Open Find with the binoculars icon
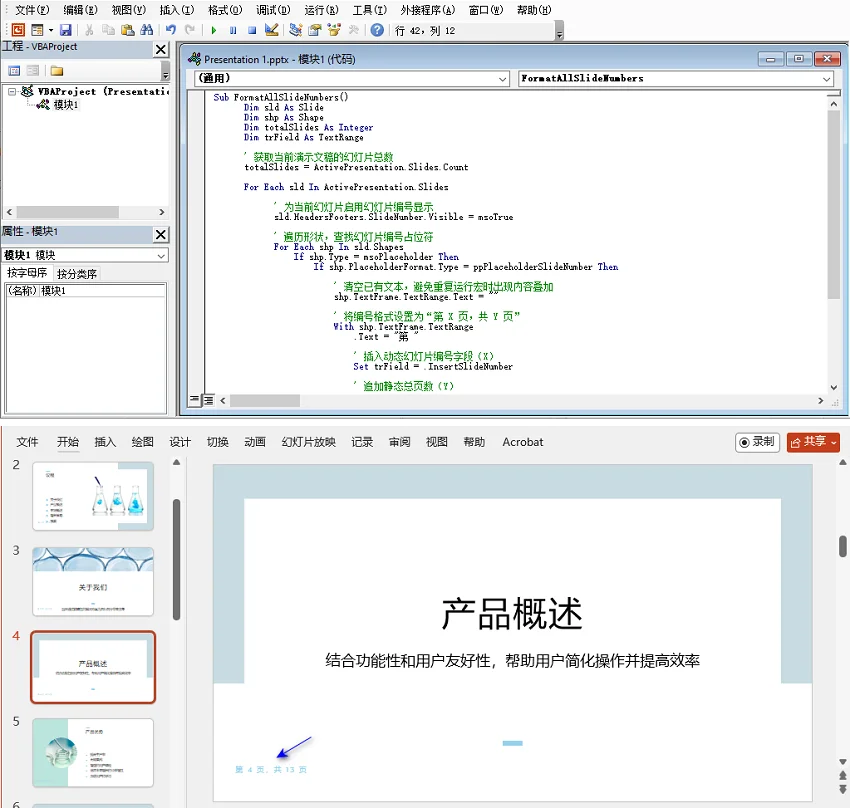Viewport: 850px width, 808px height. click(x=146, y=30)
